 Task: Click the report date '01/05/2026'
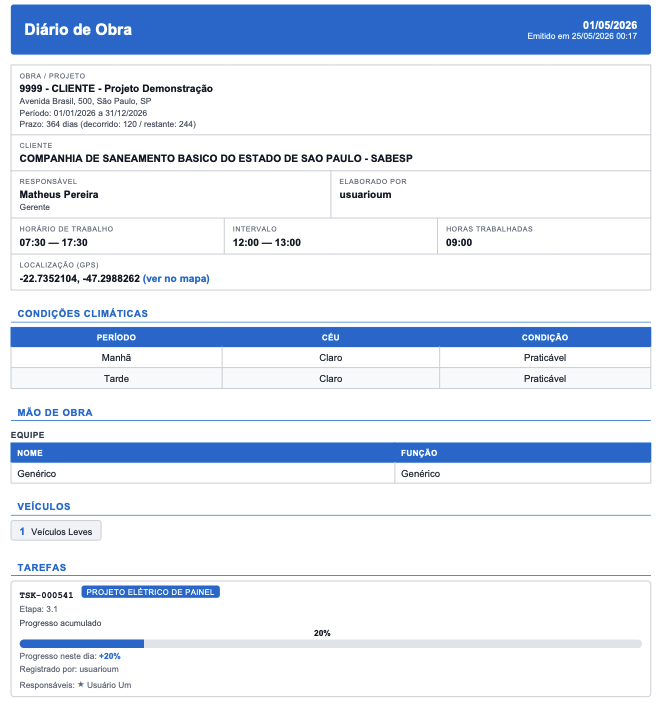(x=610, y=25)
